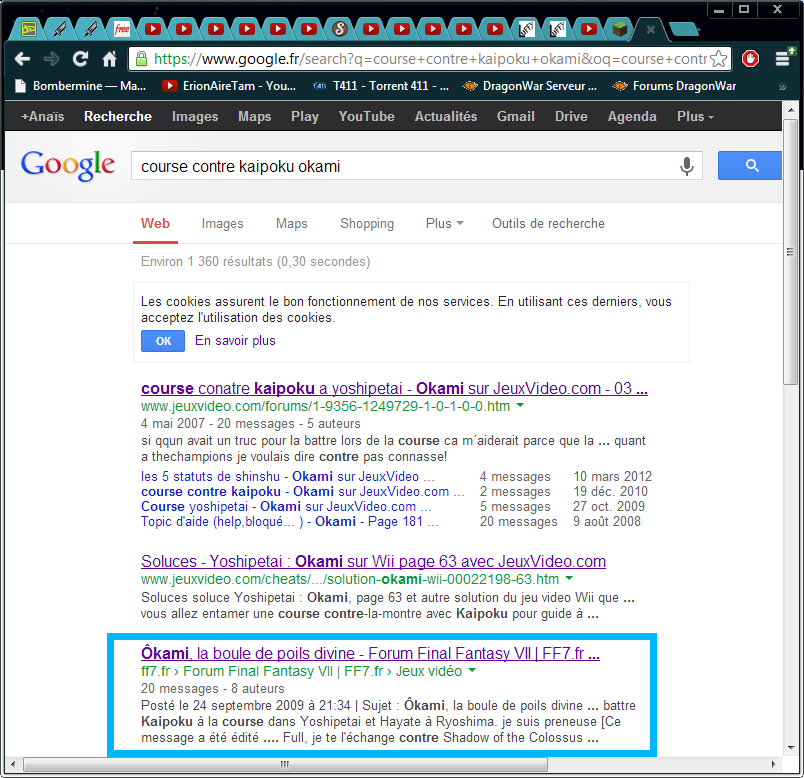The height and width of the screenshot is (778, 804).
Task: Show hidden bookmarks with the » chevron
Action: (x=782, y=87)
